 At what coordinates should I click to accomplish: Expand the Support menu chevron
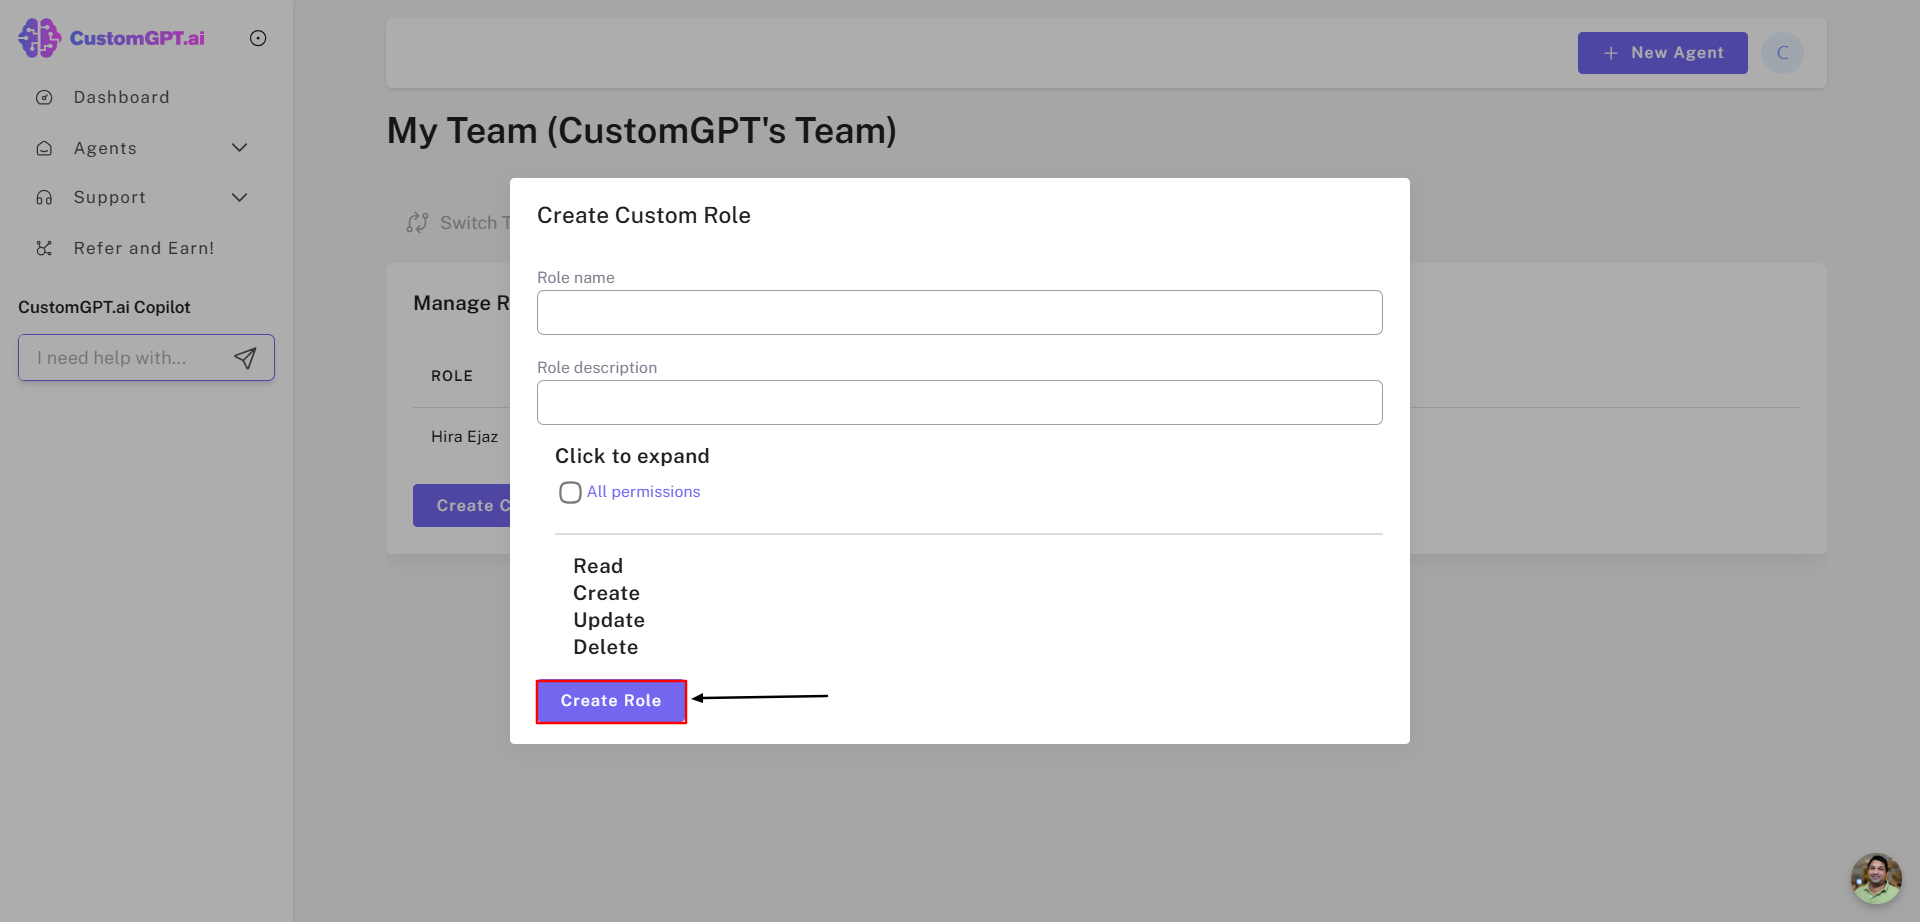pos(240,198)
